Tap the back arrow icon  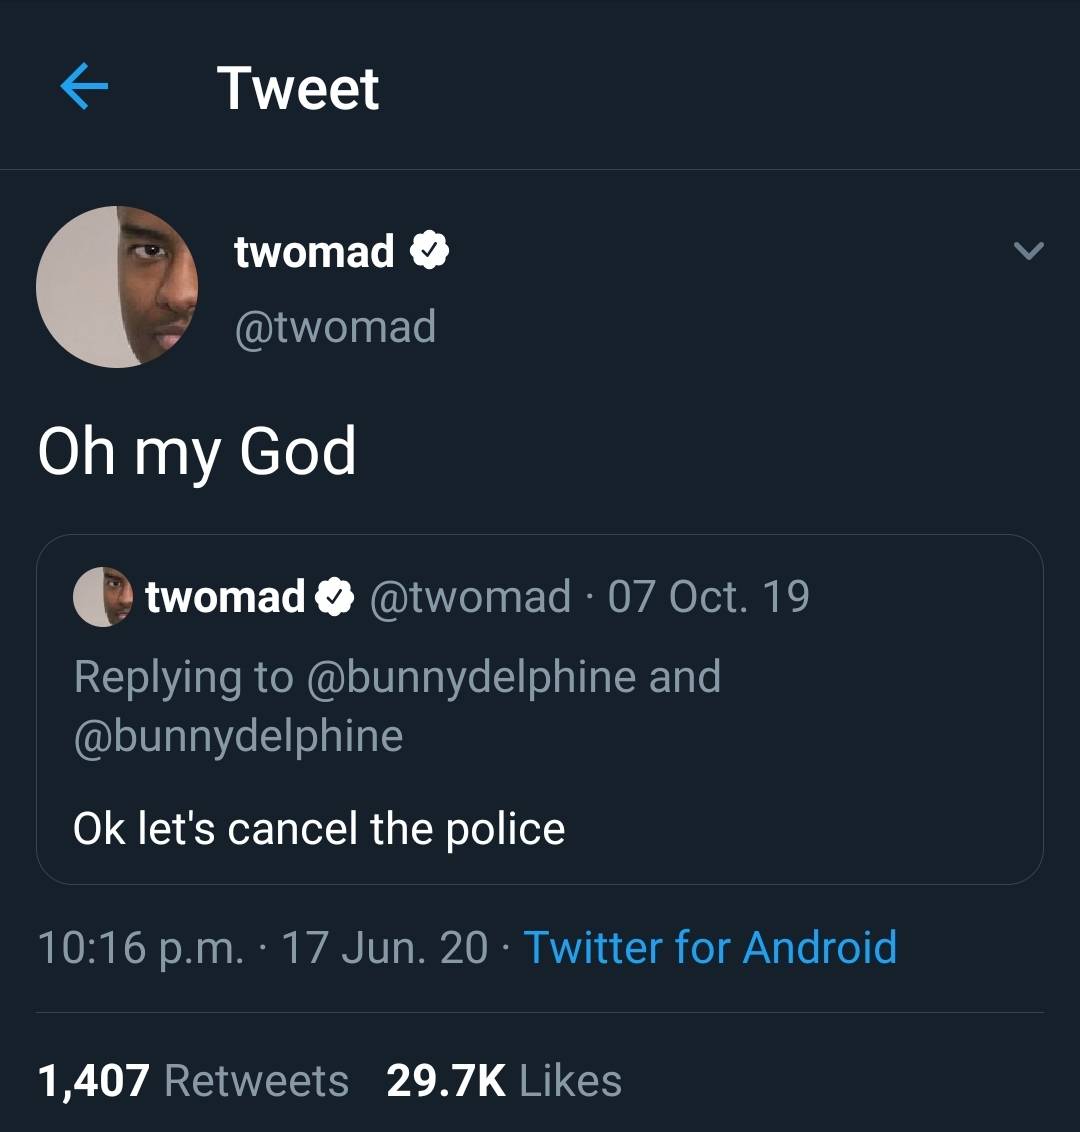click(x=84, y=88)
